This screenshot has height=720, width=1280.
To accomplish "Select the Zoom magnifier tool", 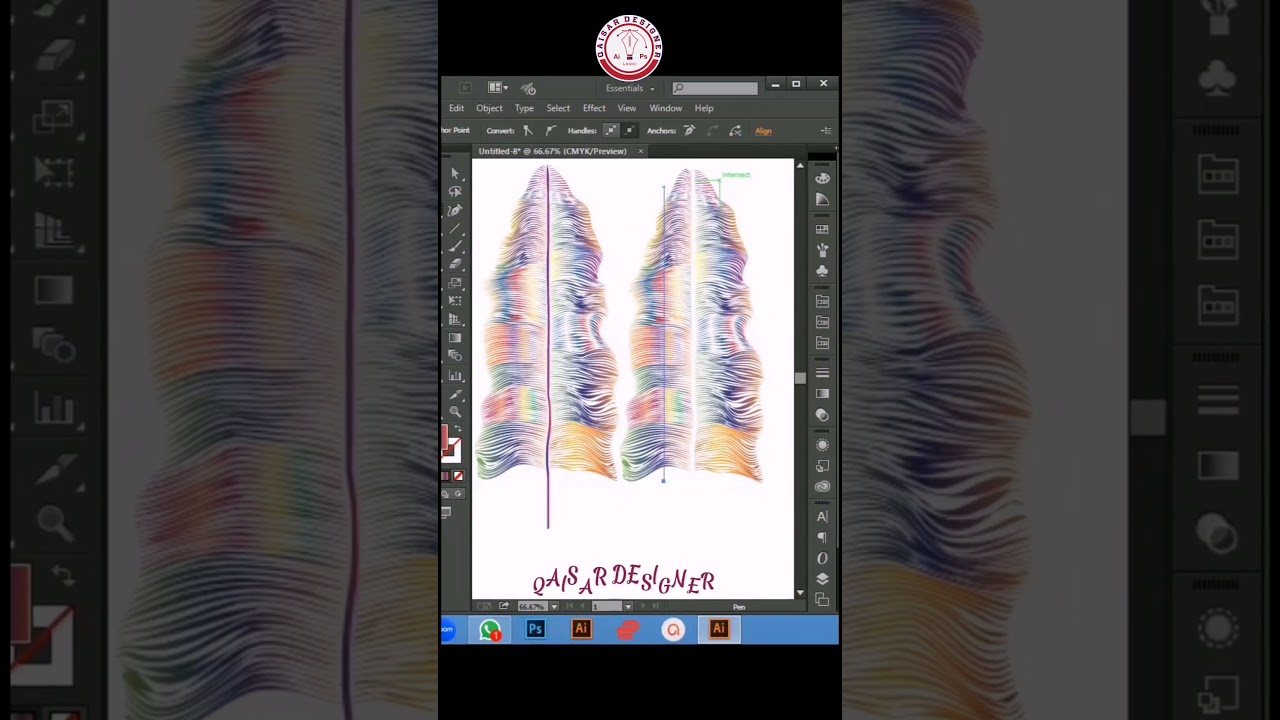I will (x=455, y=412).
